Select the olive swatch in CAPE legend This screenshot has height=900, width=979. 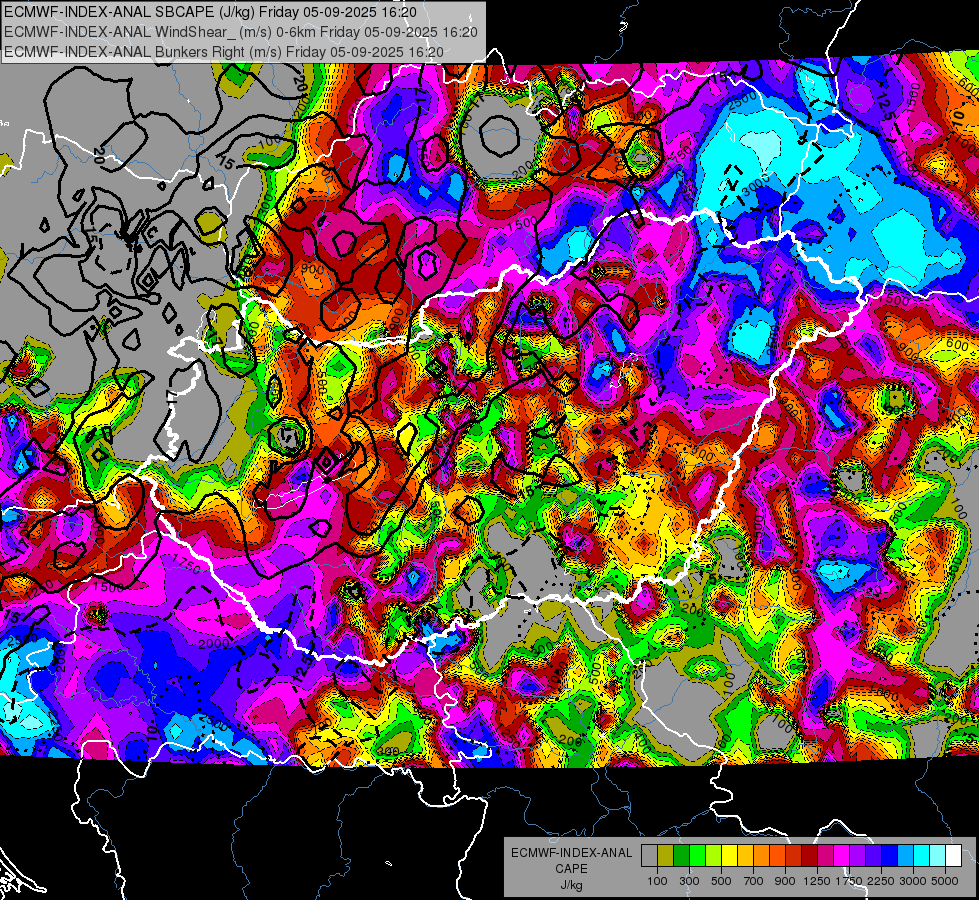click(x=666, y=856)
